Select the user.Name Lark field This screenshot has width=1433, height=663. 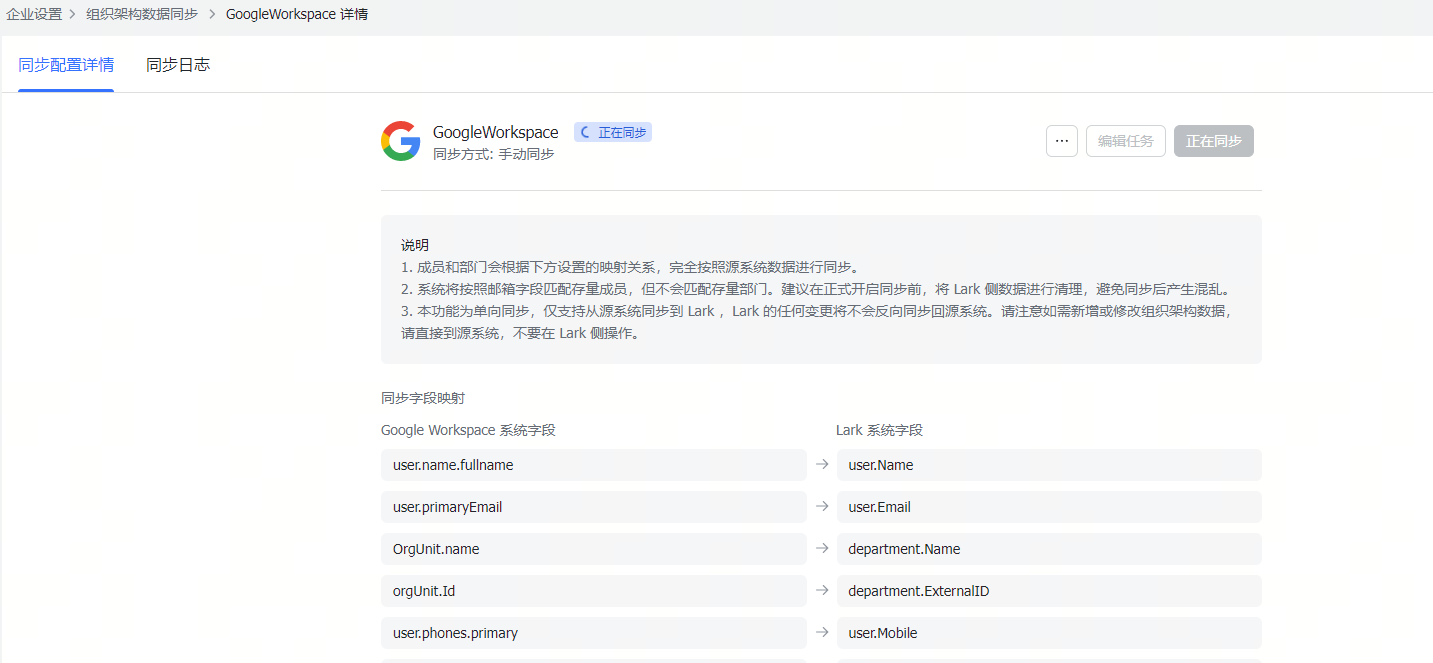click(1049, 465)
